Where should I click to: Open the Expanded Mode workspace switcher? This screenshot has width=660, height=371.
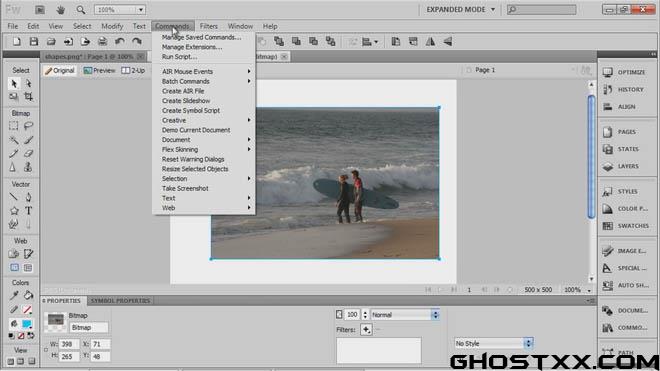pos(460,9)
